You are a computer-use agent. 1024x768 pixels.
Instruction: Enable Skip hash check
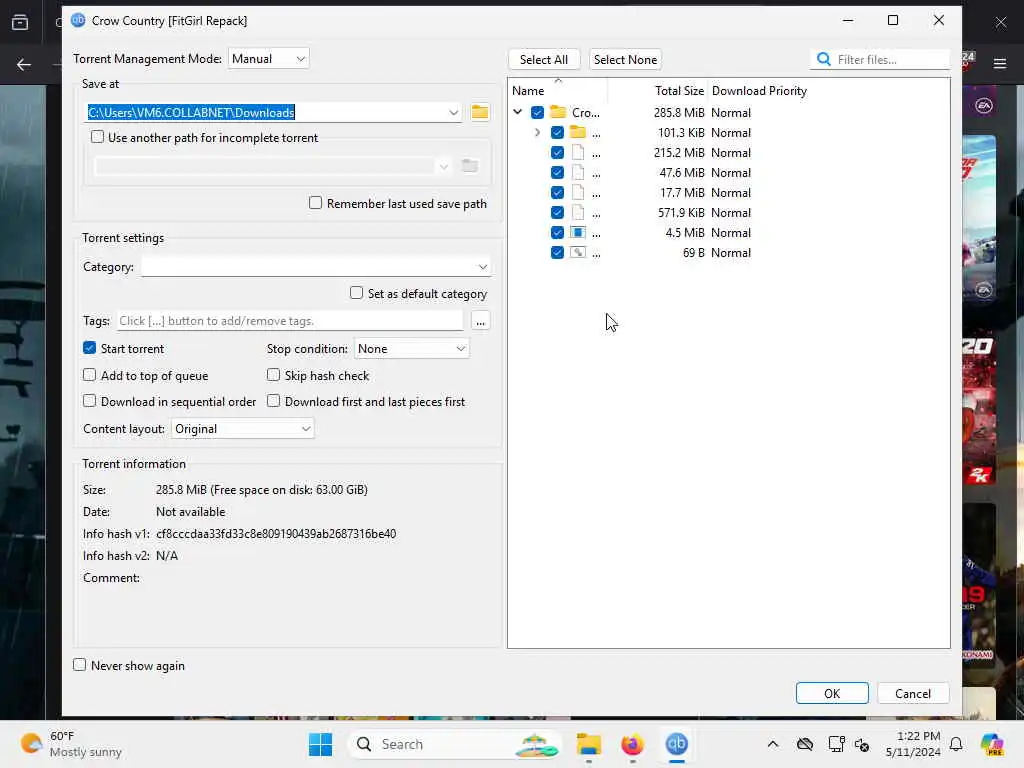pos(274,375)
